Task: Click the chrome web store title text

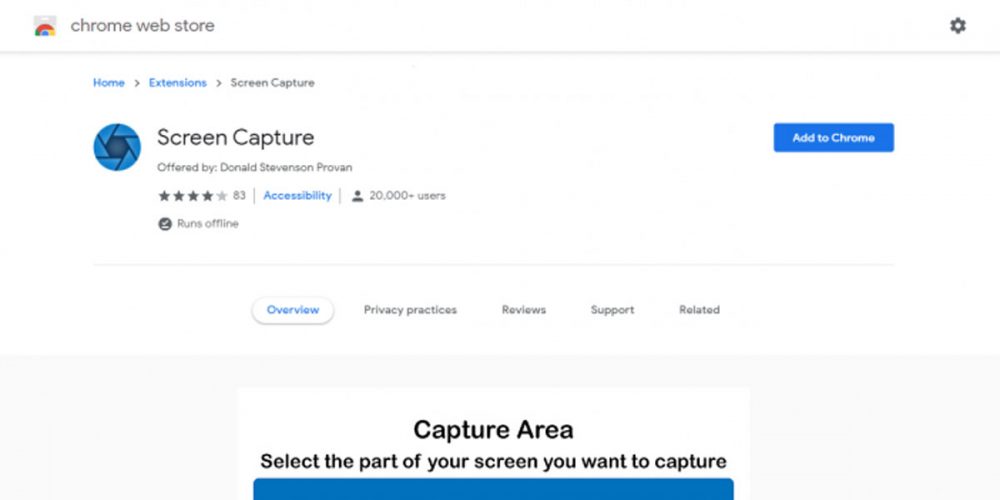Action: pyautogui.click(x=142, y=26)
